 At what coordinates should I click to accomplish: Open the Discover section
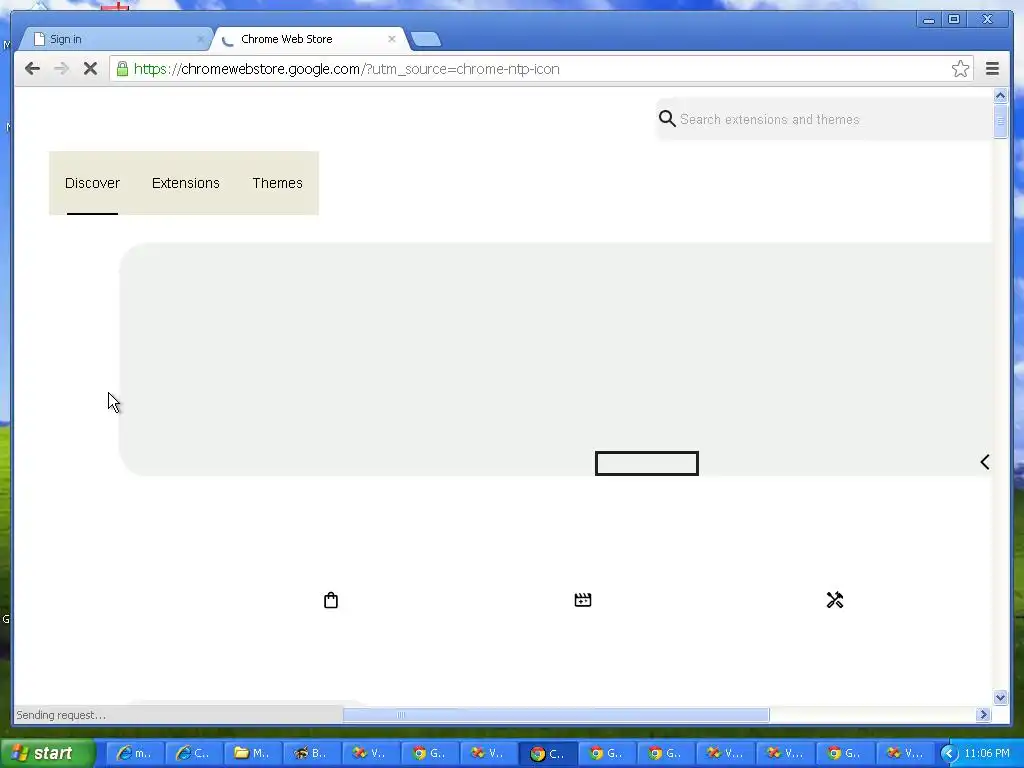tap(92, 183)
